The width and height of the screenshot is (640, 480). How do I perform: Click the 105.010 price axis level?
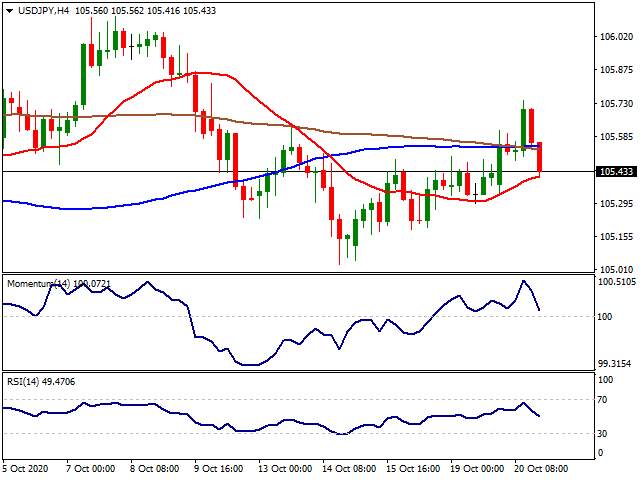(x=616, y=269)
